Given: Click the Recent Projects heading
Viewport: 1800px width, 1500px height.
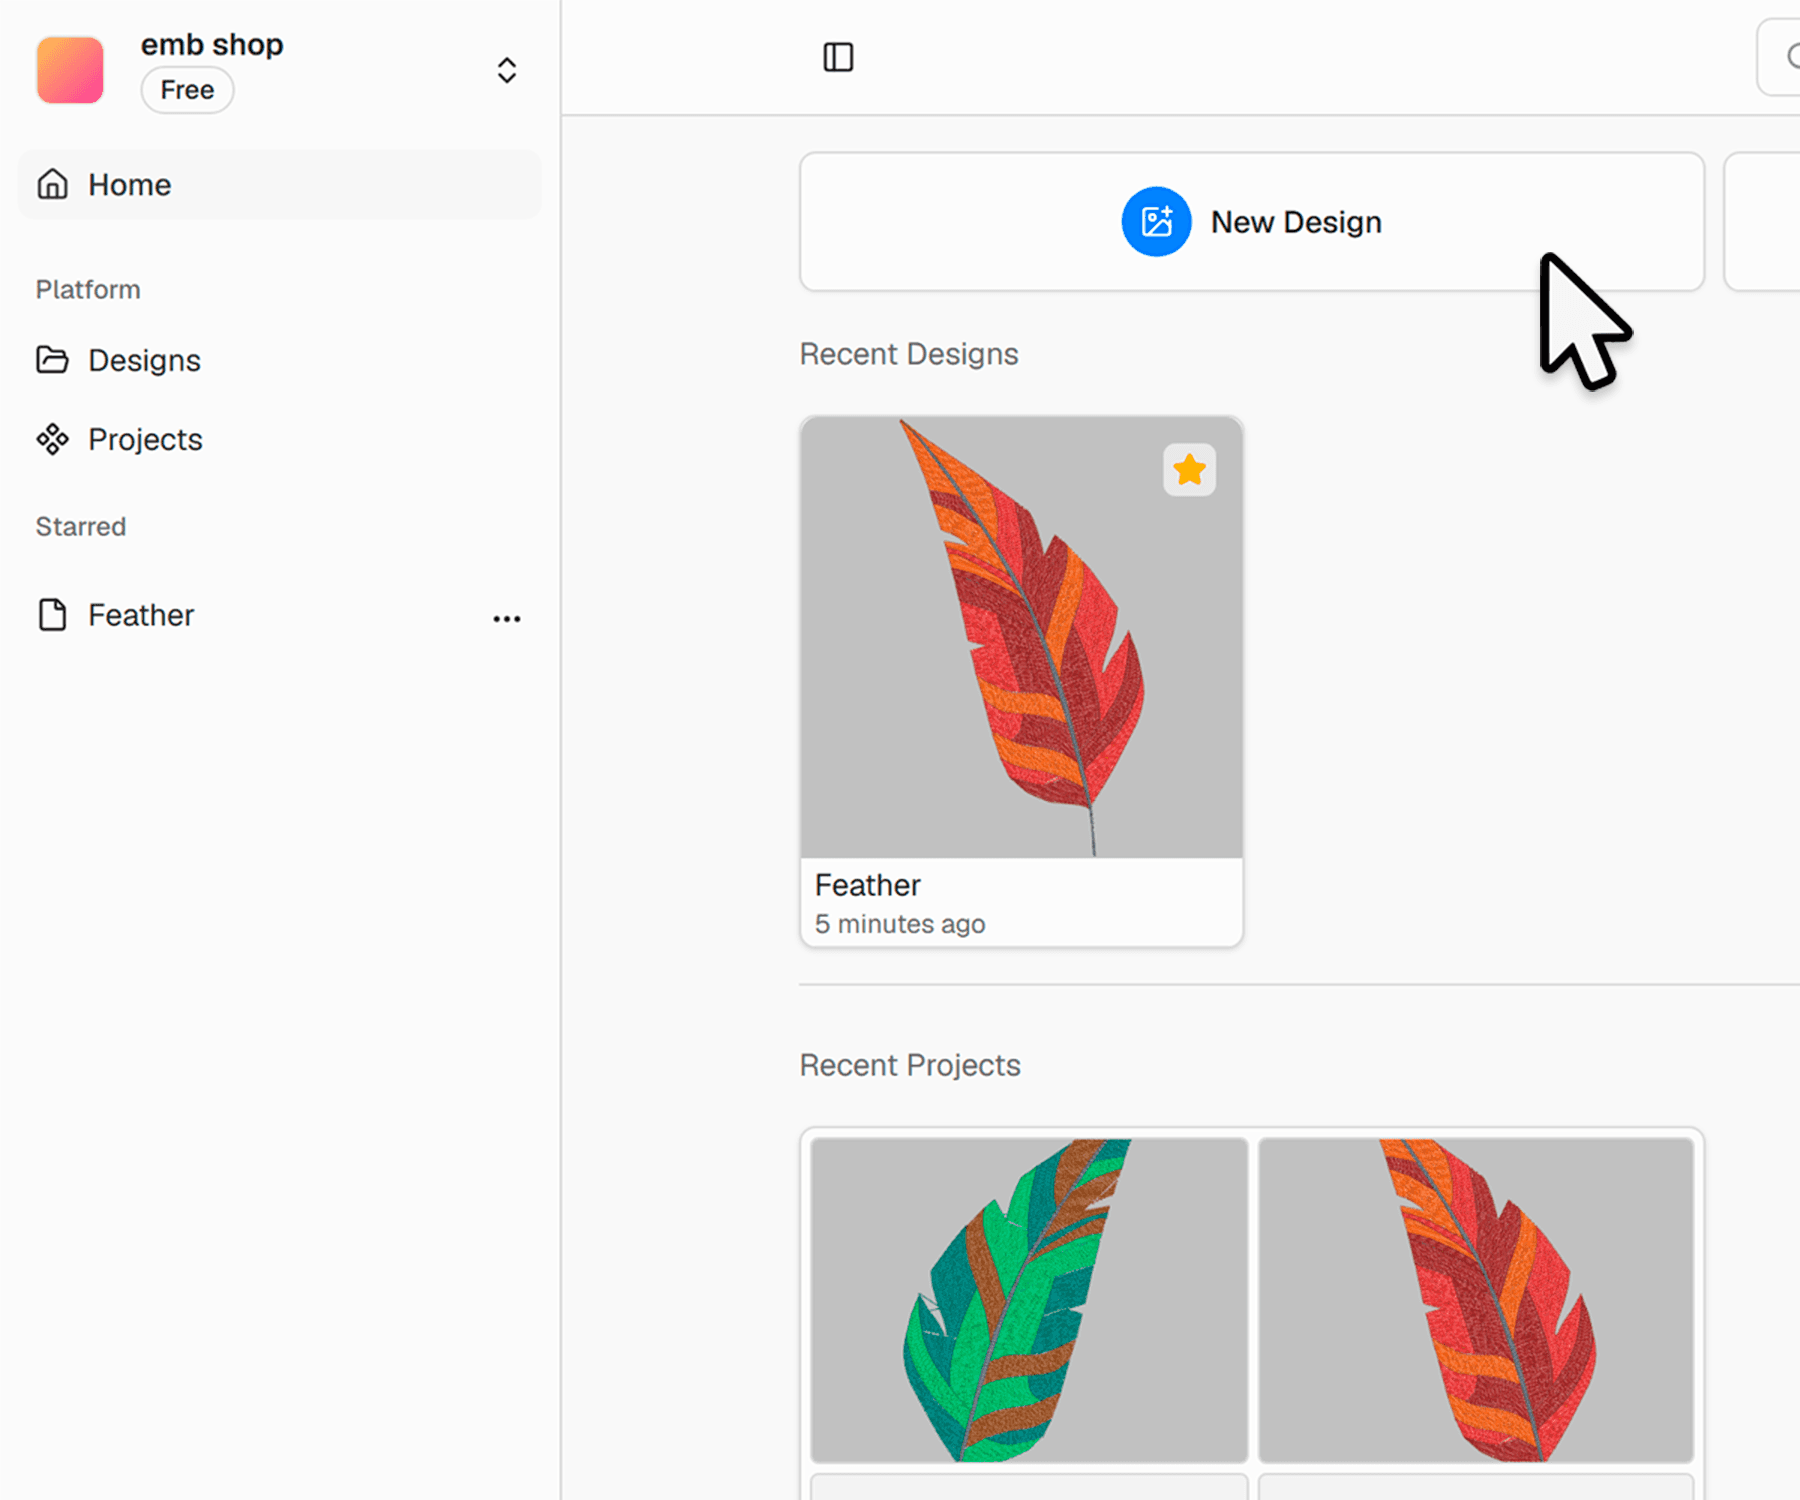Looking at the screenshot, I should click(910, 1065).
